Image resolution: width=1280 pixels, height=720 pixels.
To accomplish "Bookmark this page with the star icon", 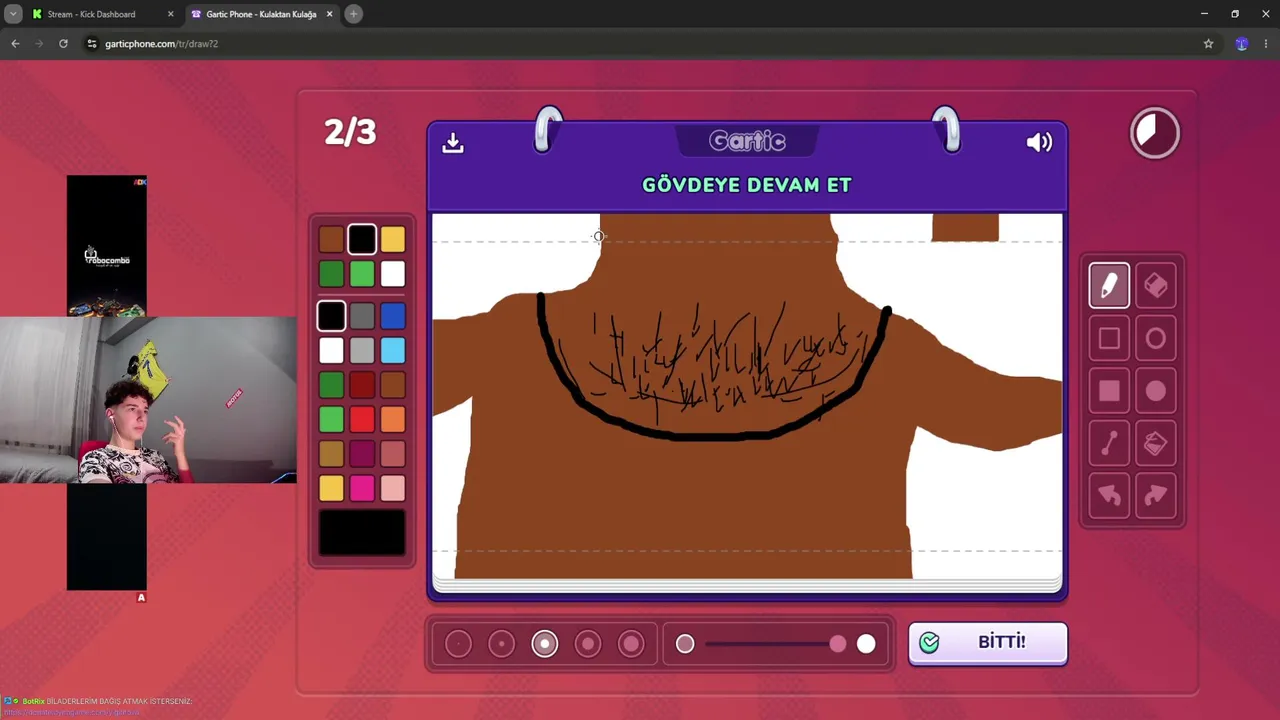I will 1208,44.
